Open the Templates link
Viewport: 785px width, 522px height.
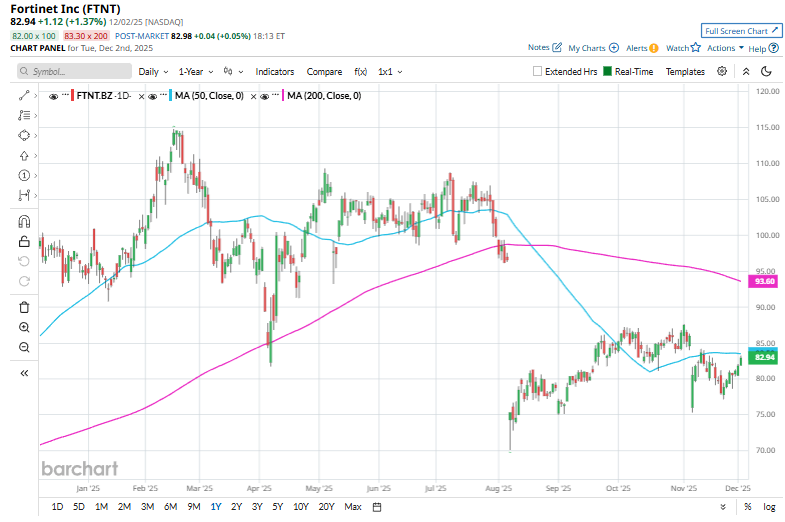[x=685, y=72]
